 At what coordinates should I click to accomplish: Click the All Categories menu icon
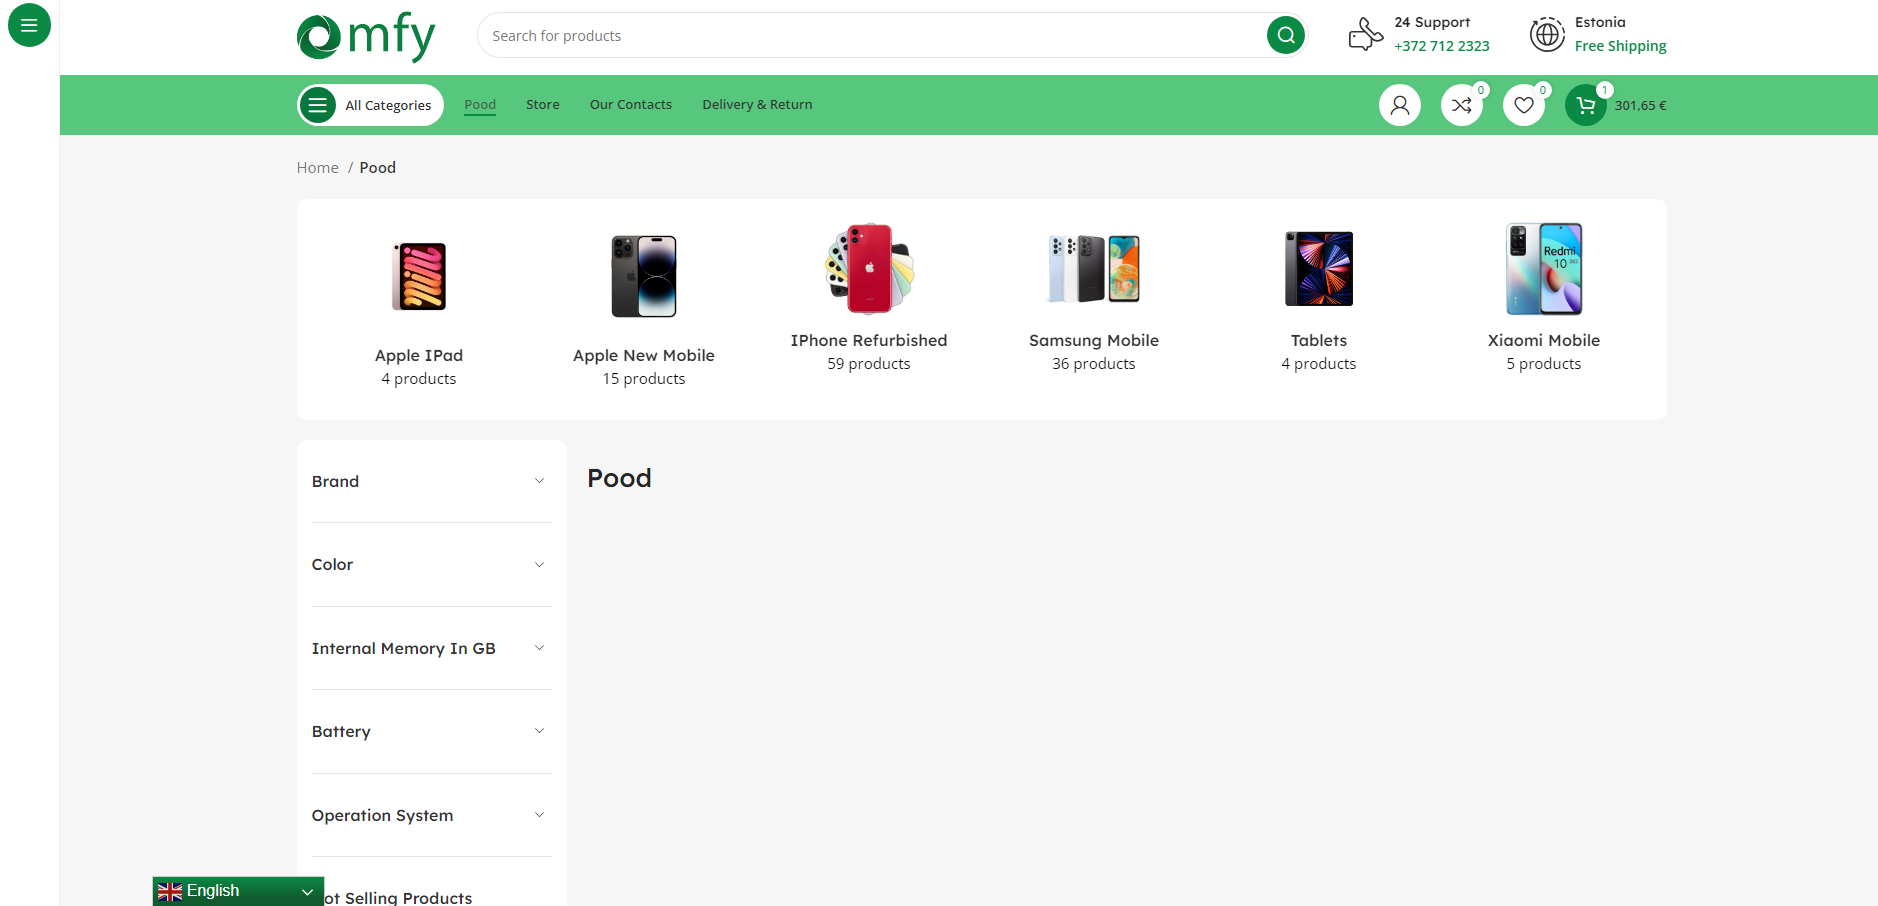click(x=318, y=105)
